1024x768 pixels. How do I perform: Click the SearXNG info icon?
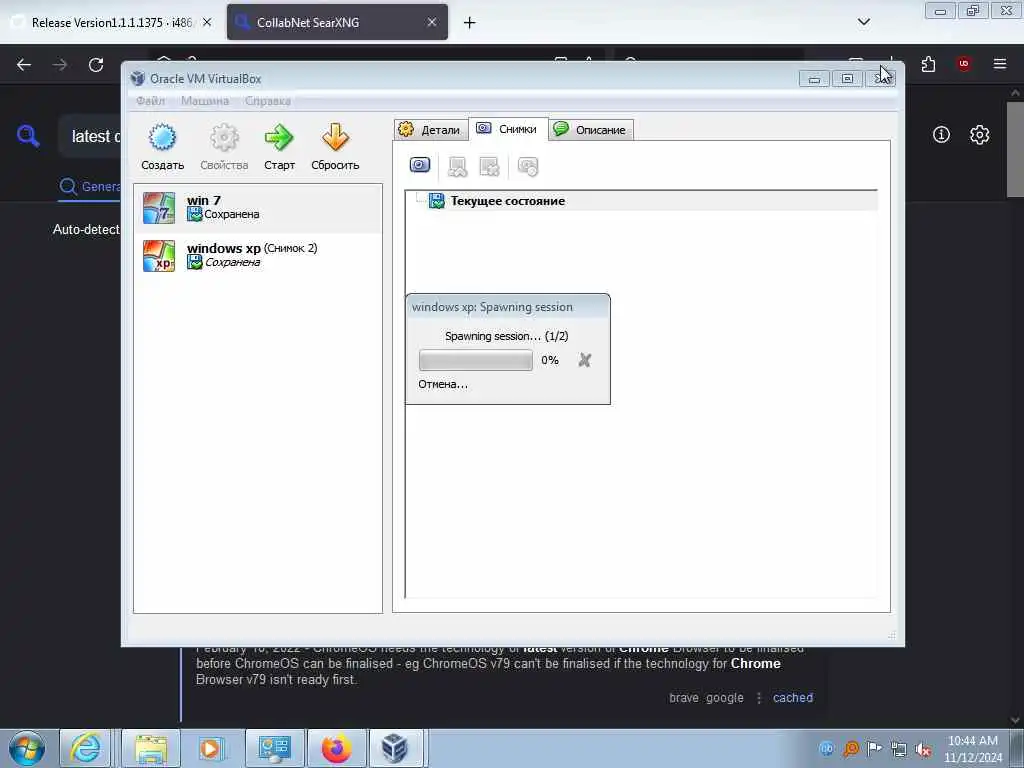(941, 135)
